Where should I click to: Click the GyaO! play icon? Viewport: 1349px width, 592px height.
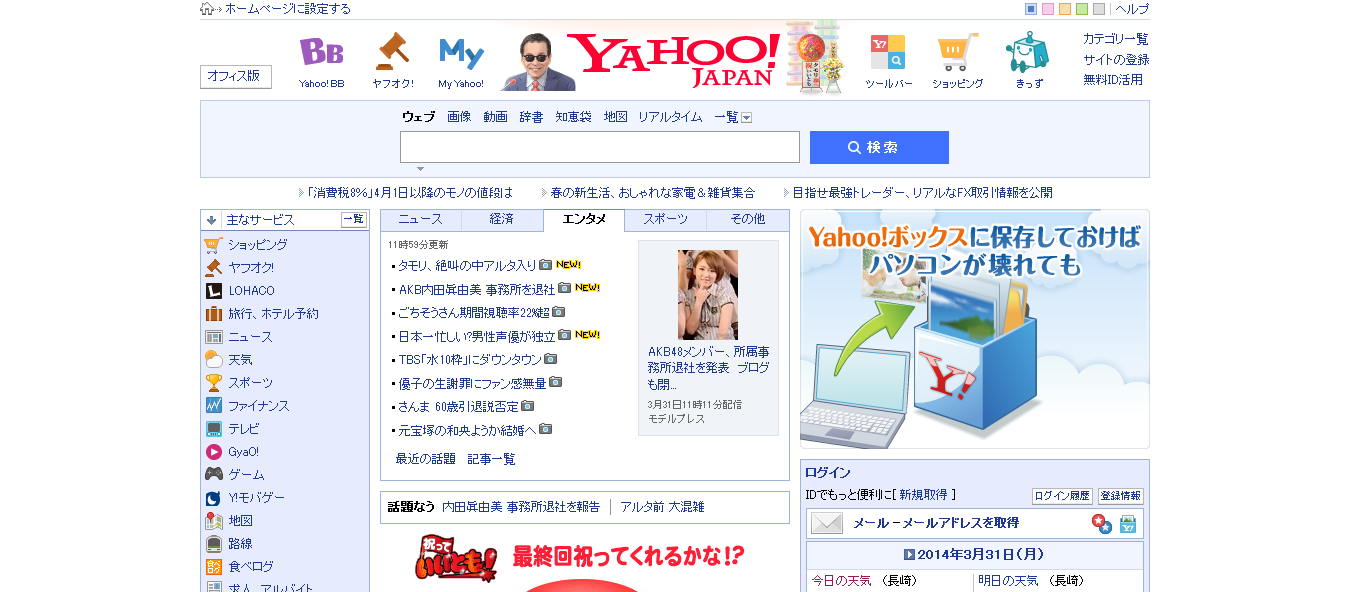pos(213,452)
